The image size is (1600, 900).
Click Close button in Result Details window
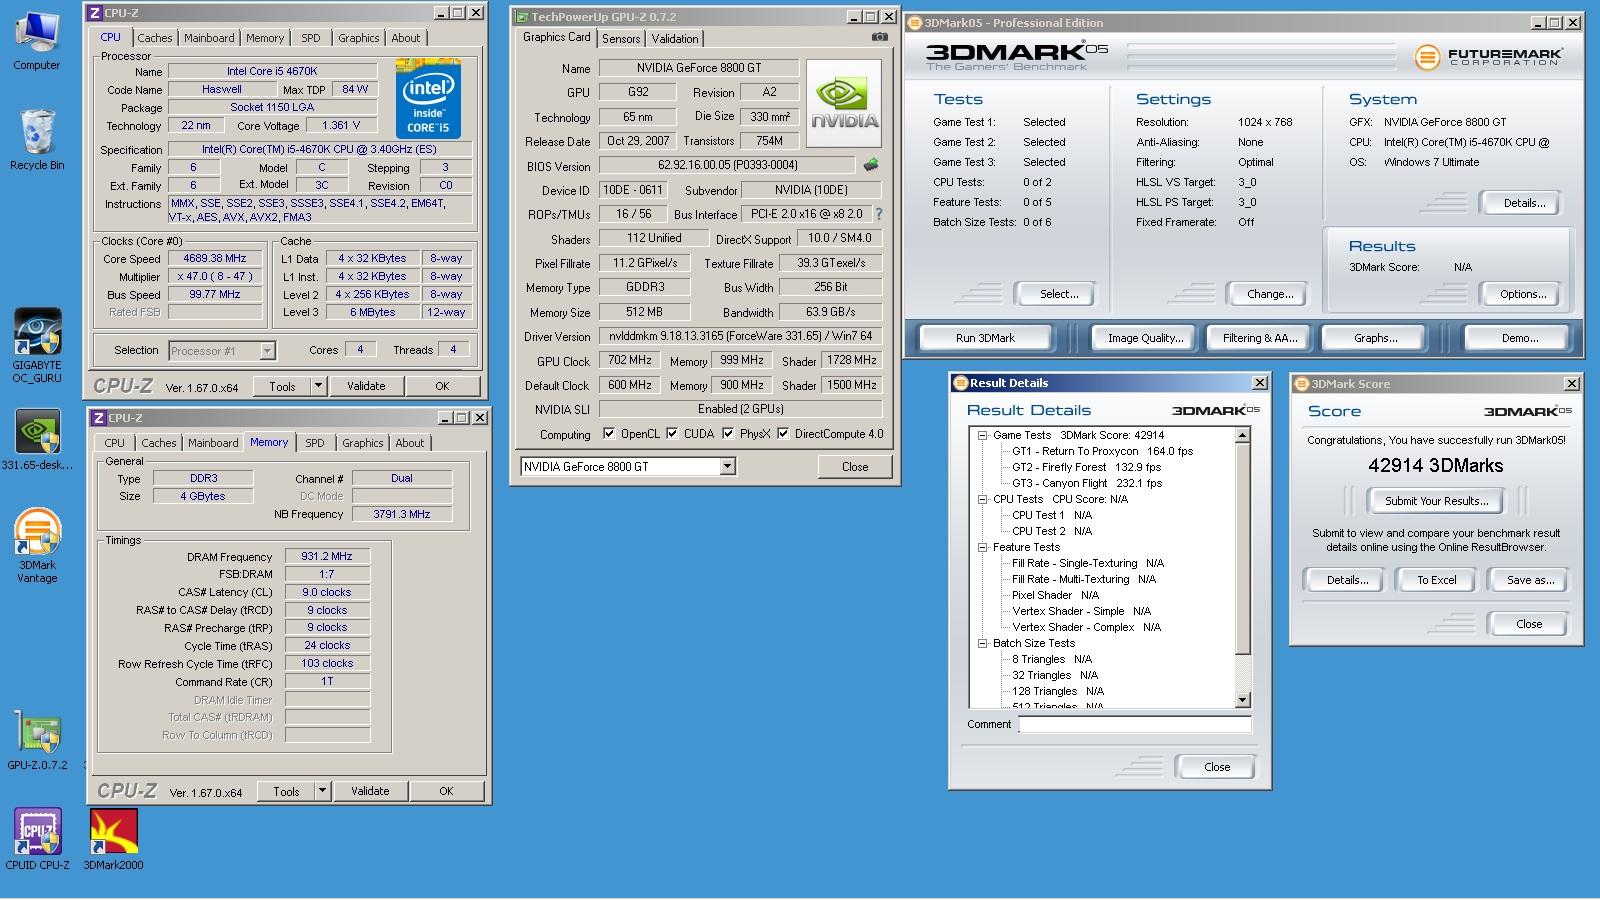1217,767
